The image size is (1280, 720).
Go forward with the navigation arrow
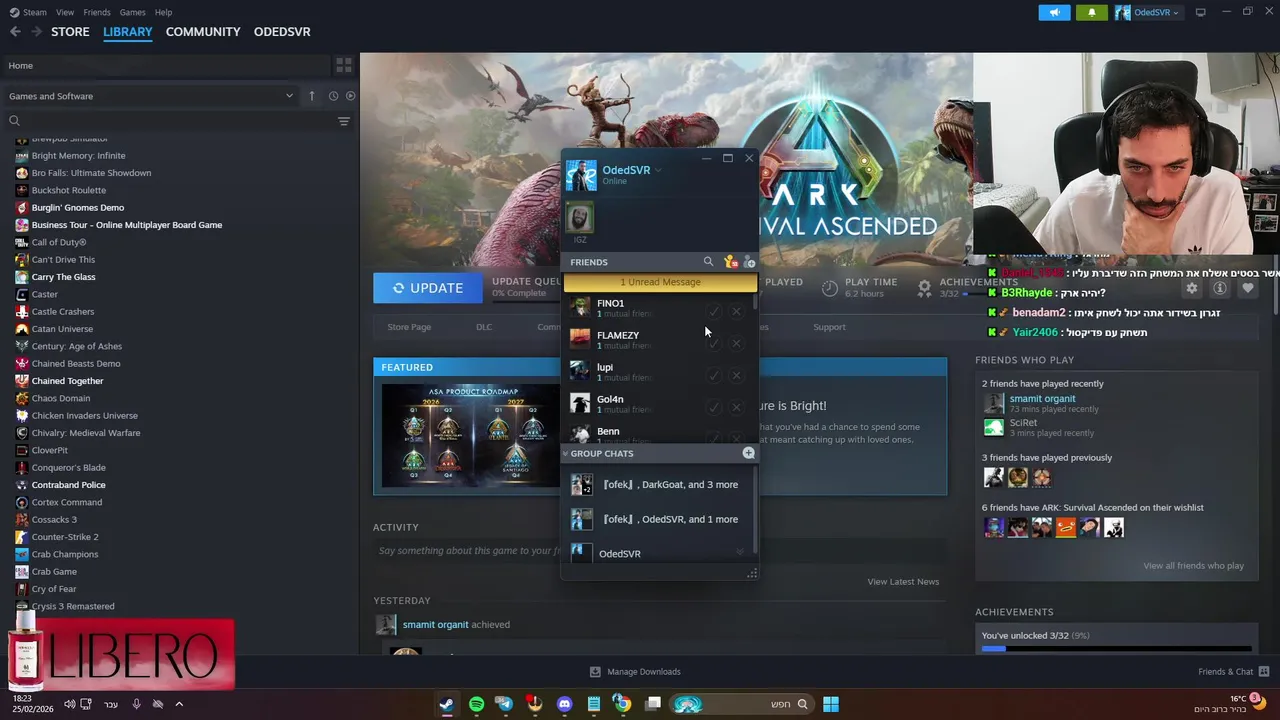click(x=36, y=32)
